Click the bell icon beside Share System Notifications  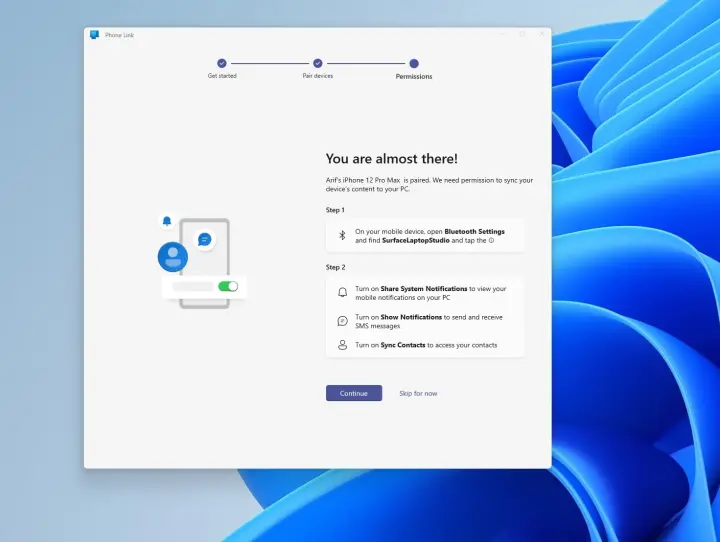(x=343, y=293)
